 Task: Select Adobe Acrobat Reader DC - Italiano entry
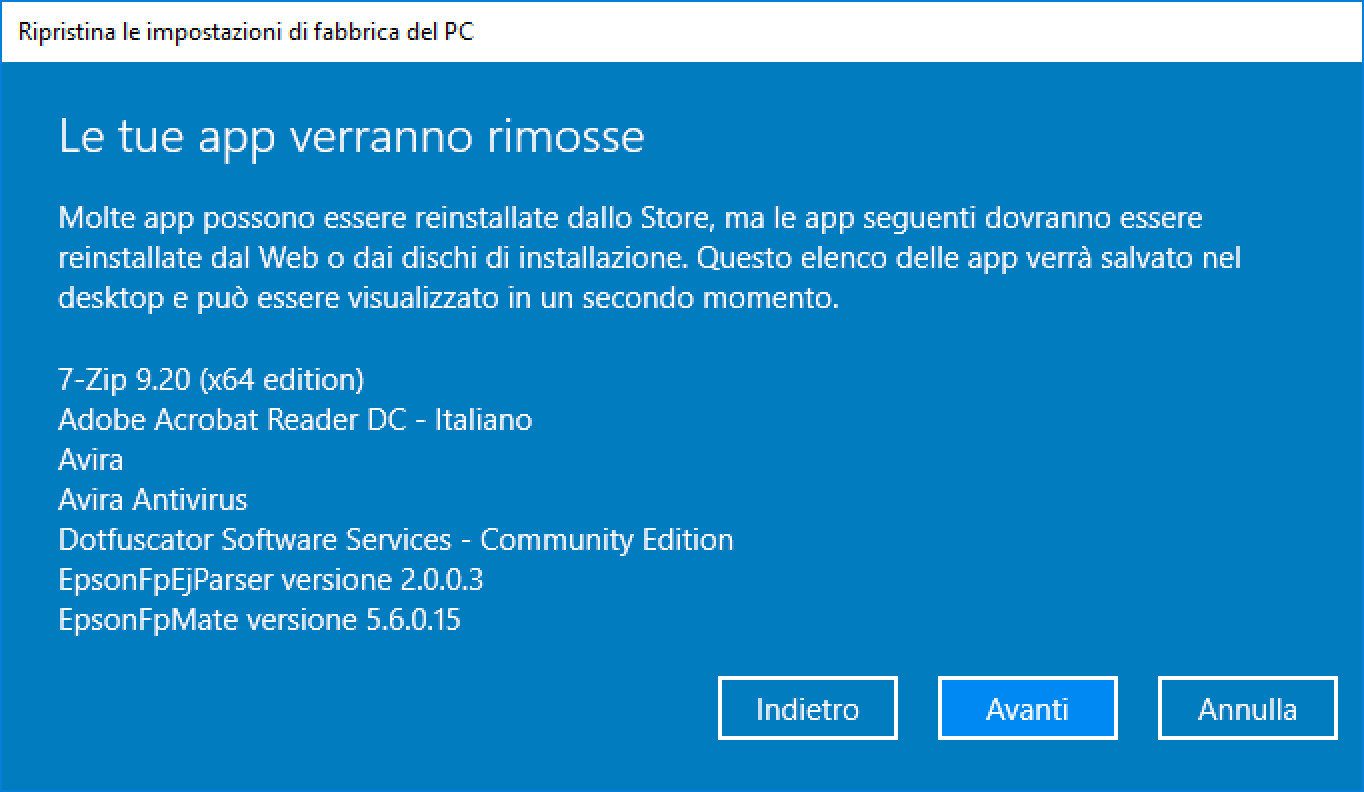coord(295,420)
